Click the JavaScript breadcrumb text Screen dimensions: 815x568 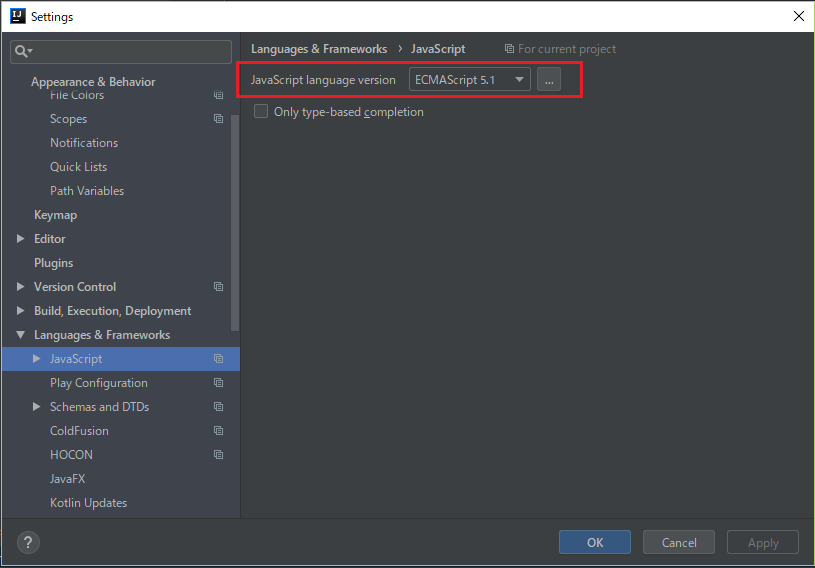click(438, 49)
